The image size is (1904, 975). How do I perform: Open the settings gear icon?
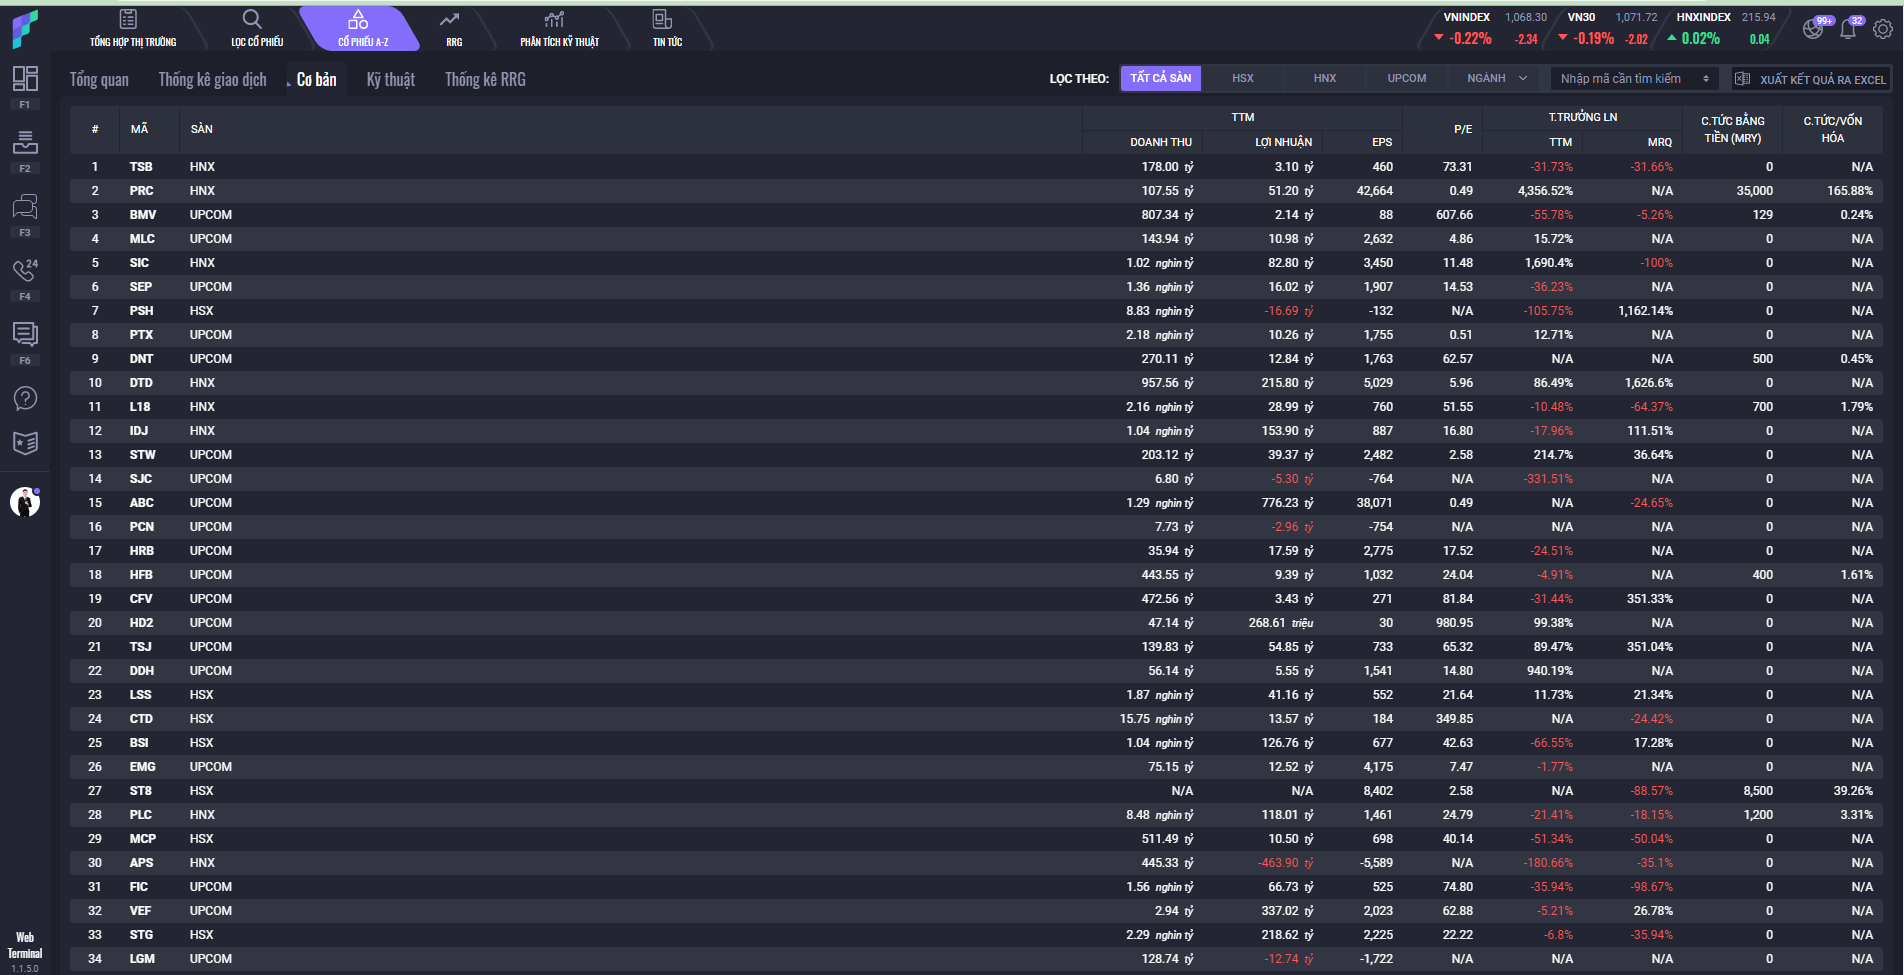pos(1882,29)
